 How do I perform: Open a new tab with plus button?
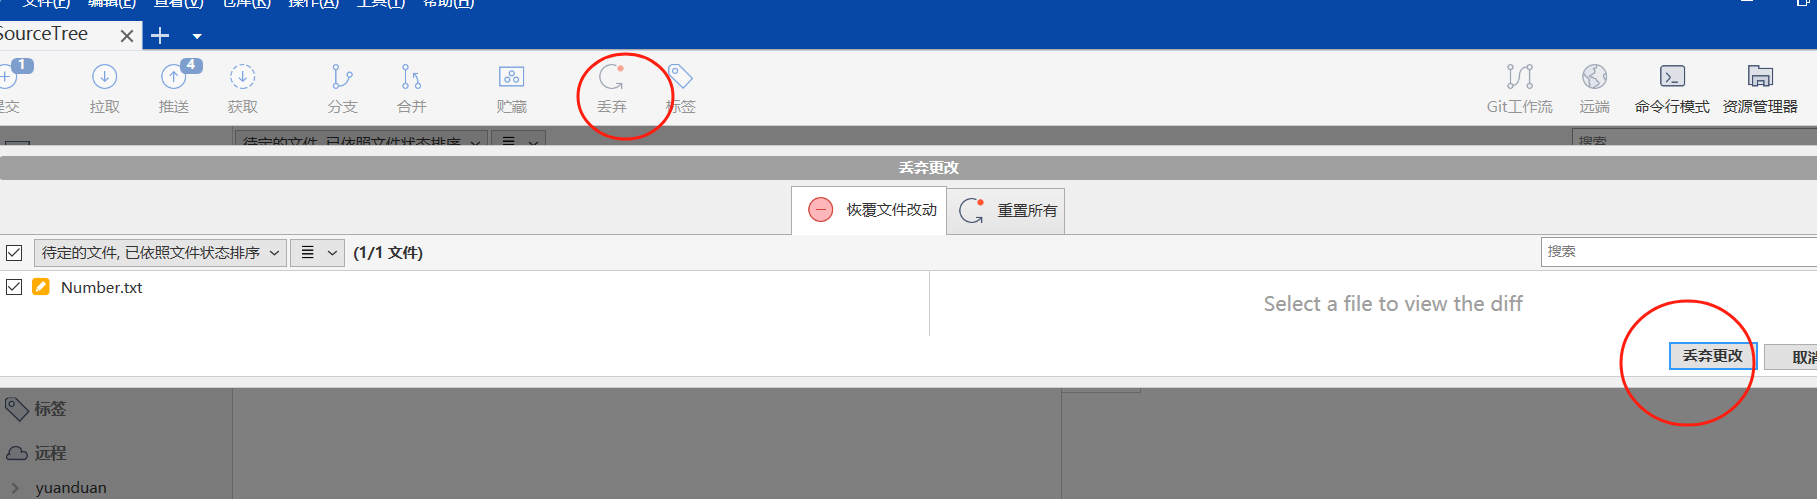(160, 36)
